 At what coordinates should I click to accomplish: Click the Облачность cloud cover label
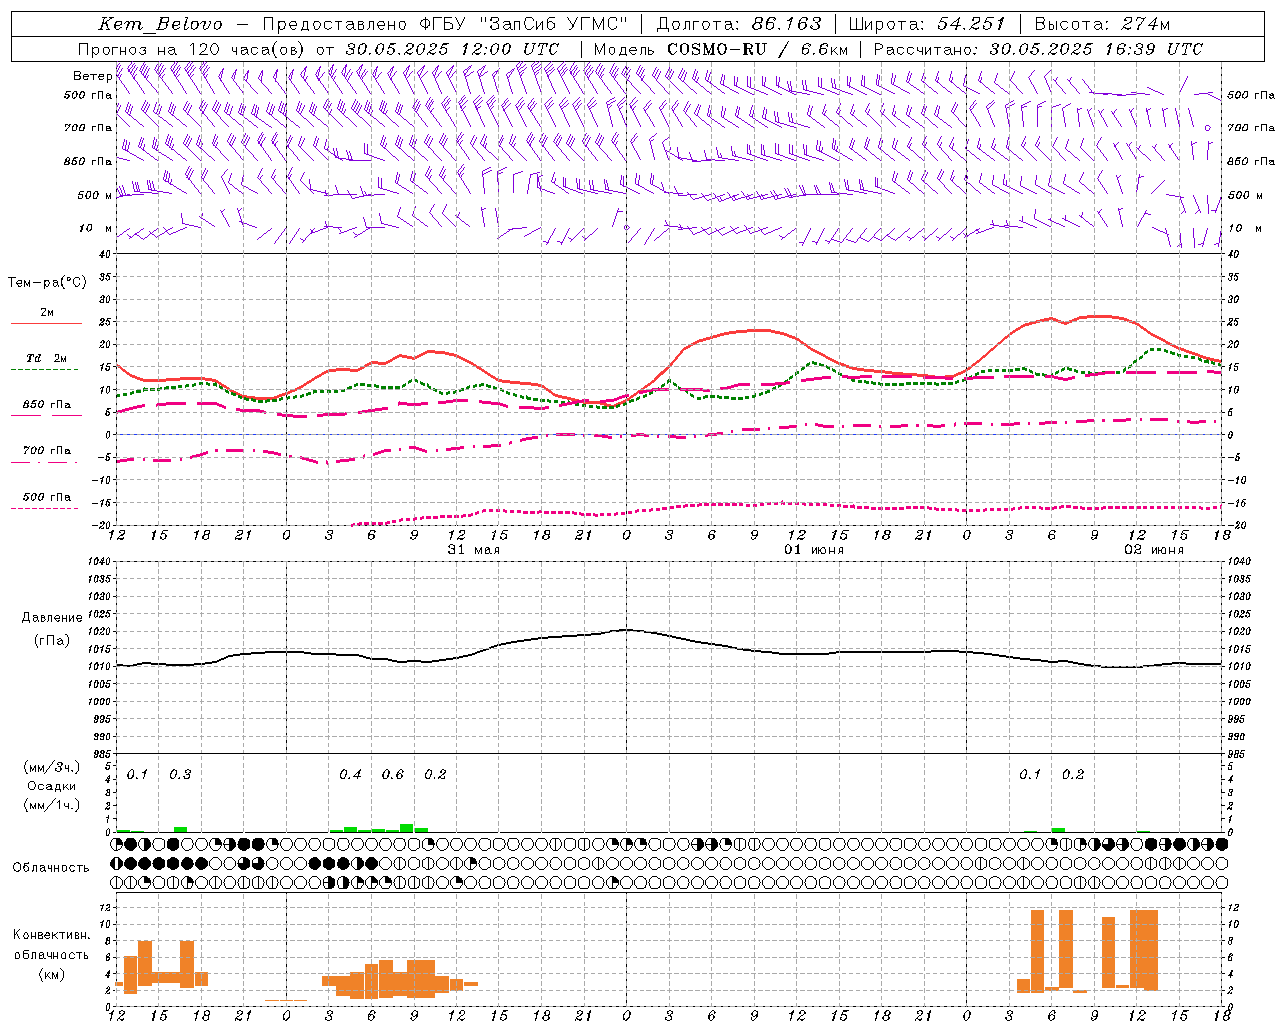[x=51, y=868]
